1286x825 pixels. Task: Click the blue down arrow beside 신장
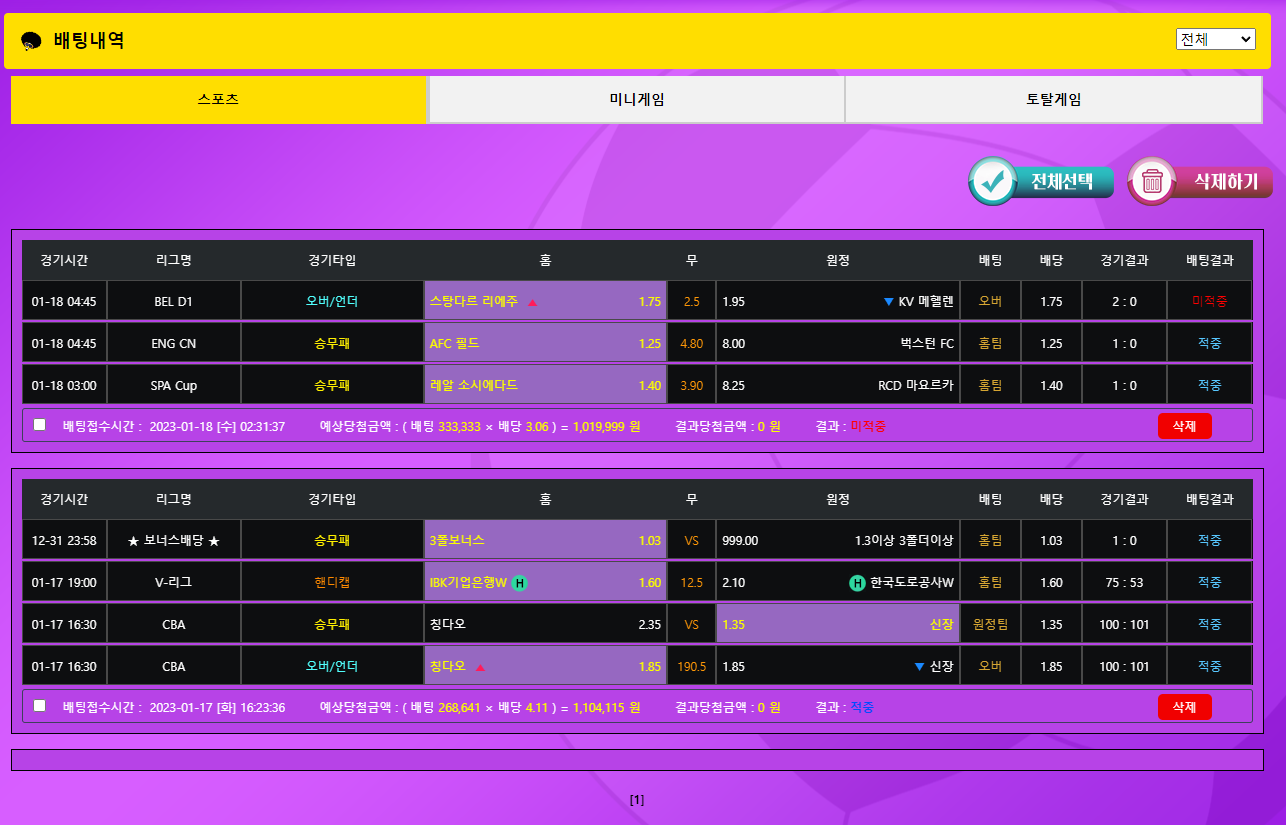(919, 667)
